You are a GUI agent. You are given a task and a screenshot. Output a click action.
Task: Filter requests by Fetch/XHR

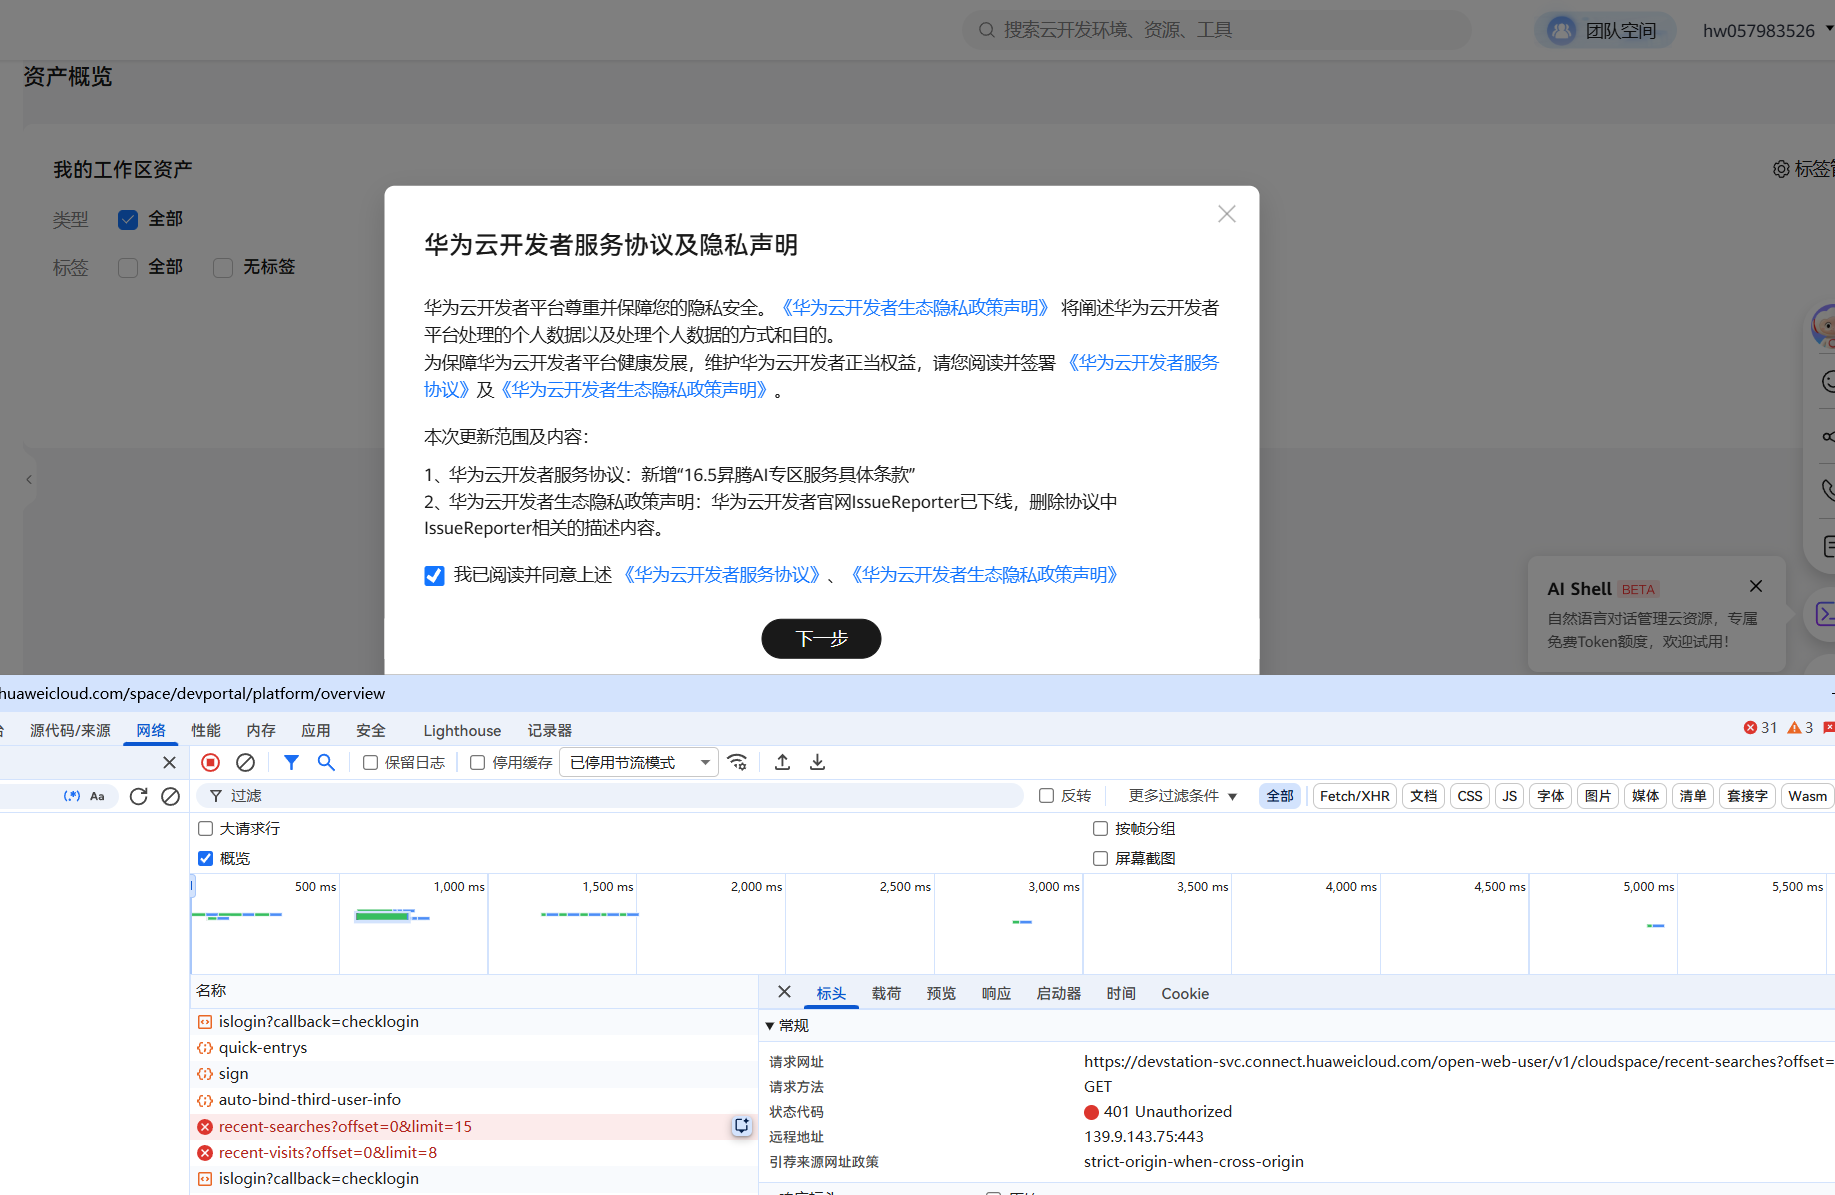[1355, 796]
